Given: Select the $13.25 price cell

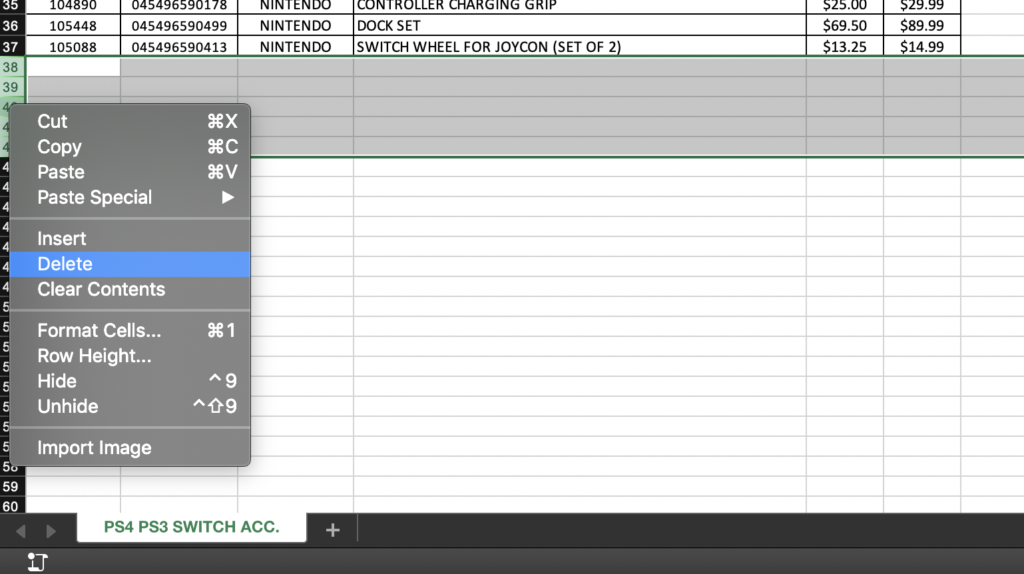Looking at the screenshot, I should click(x=844, y=46).
